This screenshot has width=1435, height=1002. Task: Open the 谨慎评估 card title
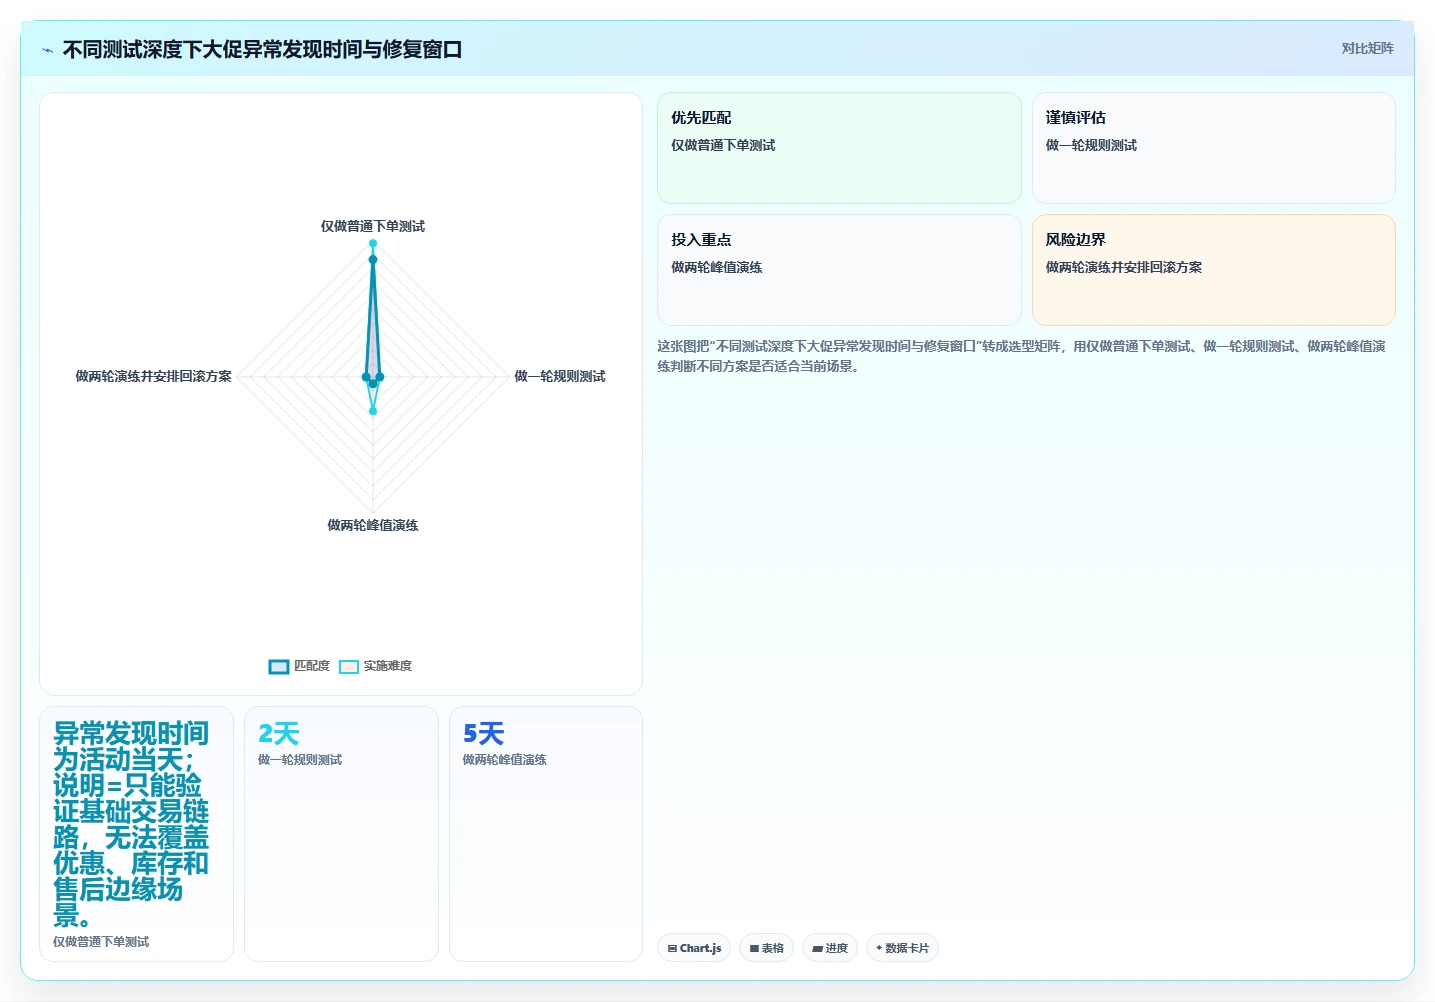click(x=1075, y=118)
